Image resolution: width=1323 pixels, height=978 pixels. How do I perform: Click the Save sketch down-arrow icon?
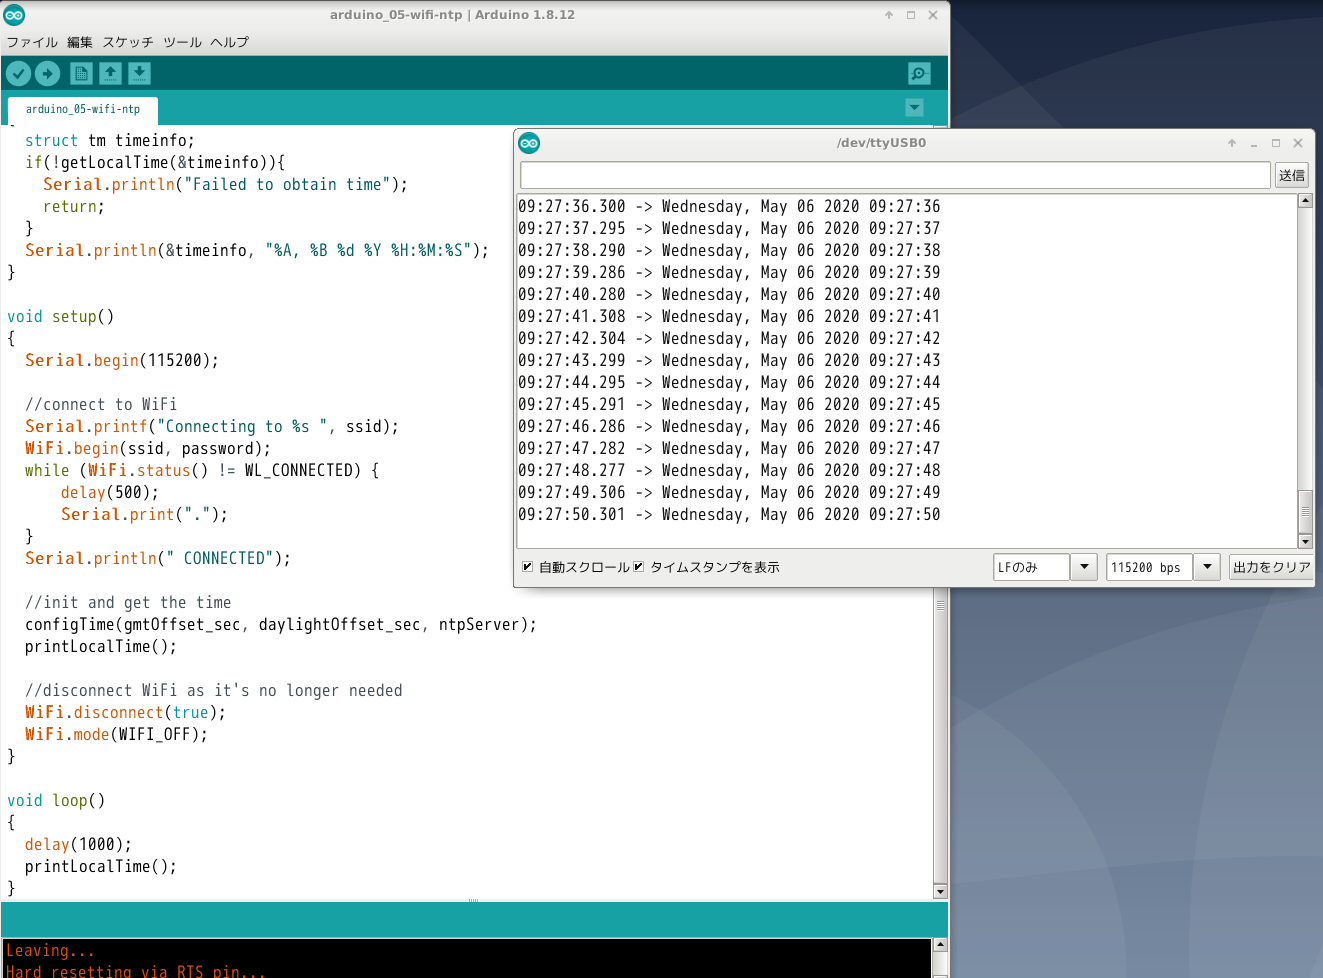pyautogui.click(x=139, y=73)
